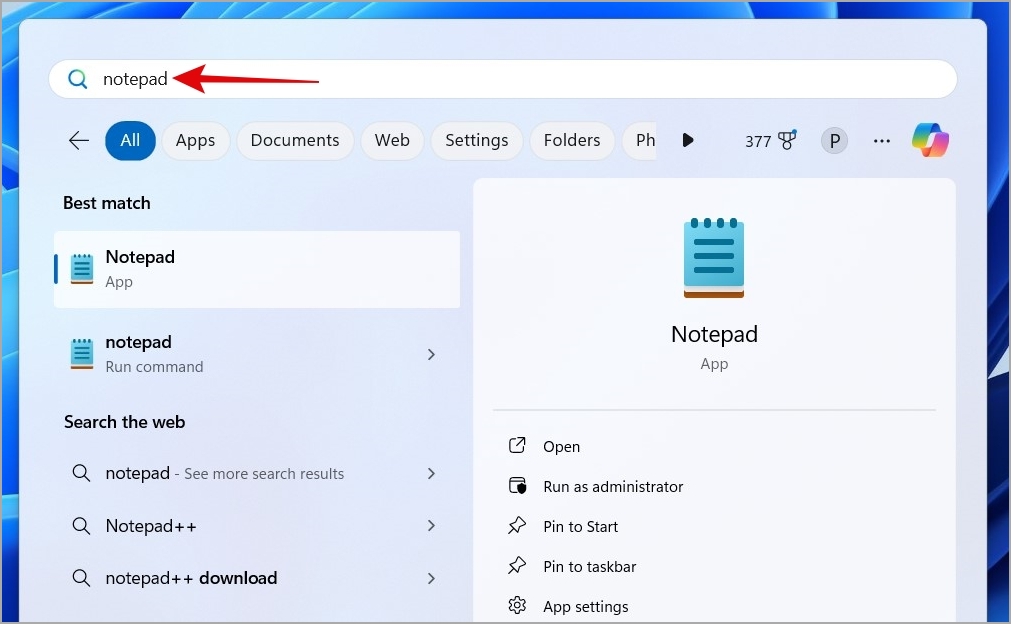Click magnifier icon beside notepad web result
This screenshot has width=1011, height=624.
pos(81,473)
